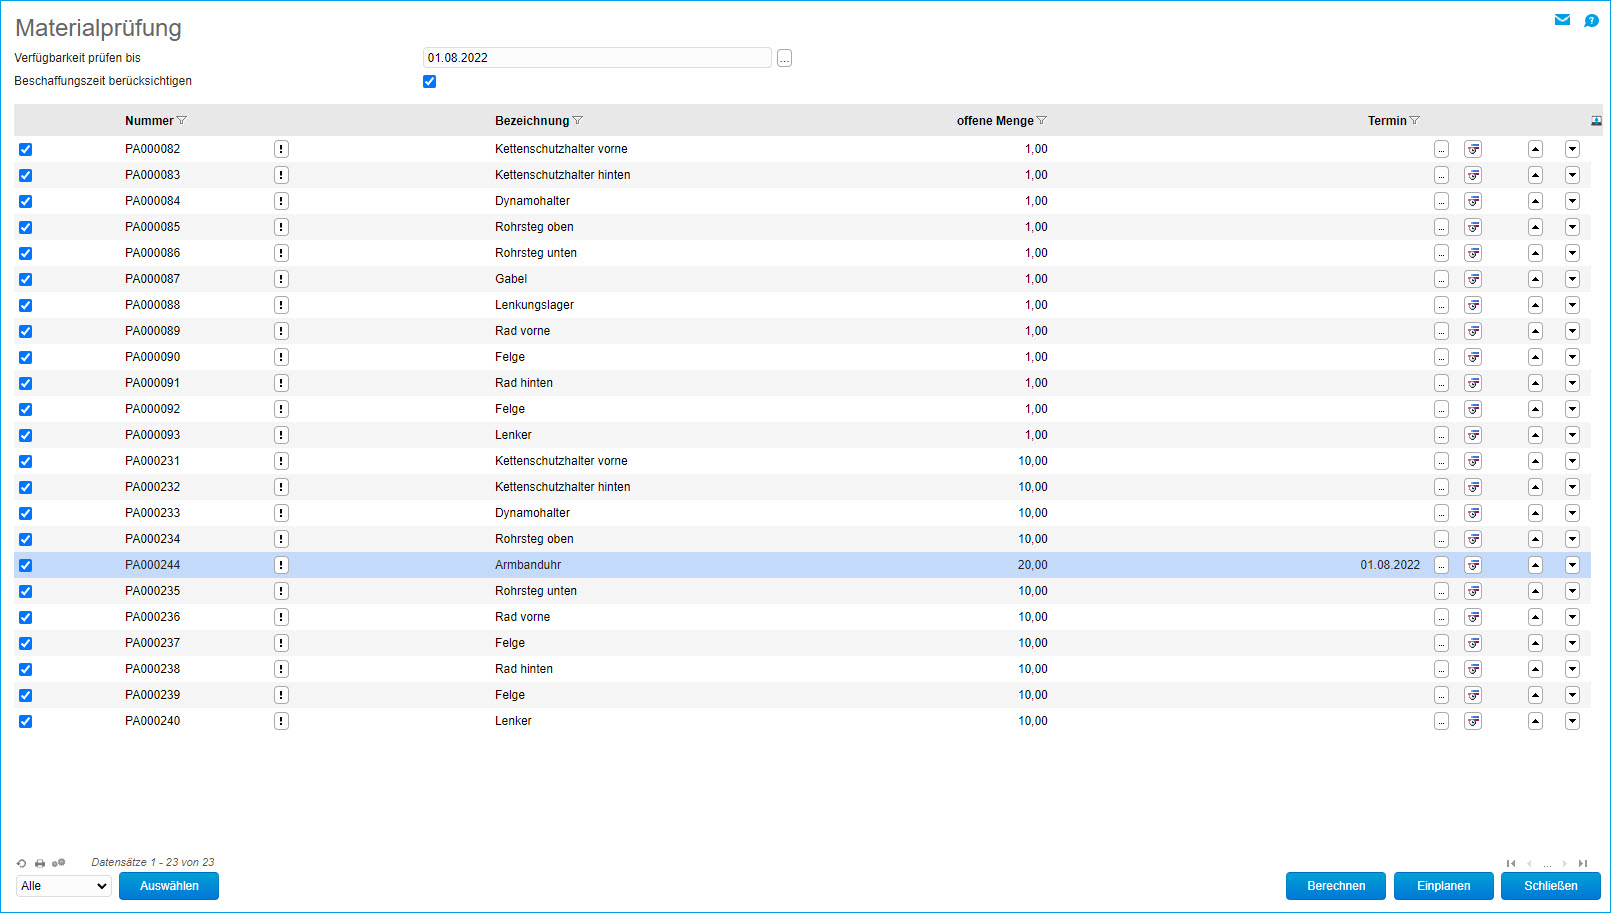Move PA000086 Rohrsteg unten row down
The image size is (1611, 913).
[x=1572, y=253]
